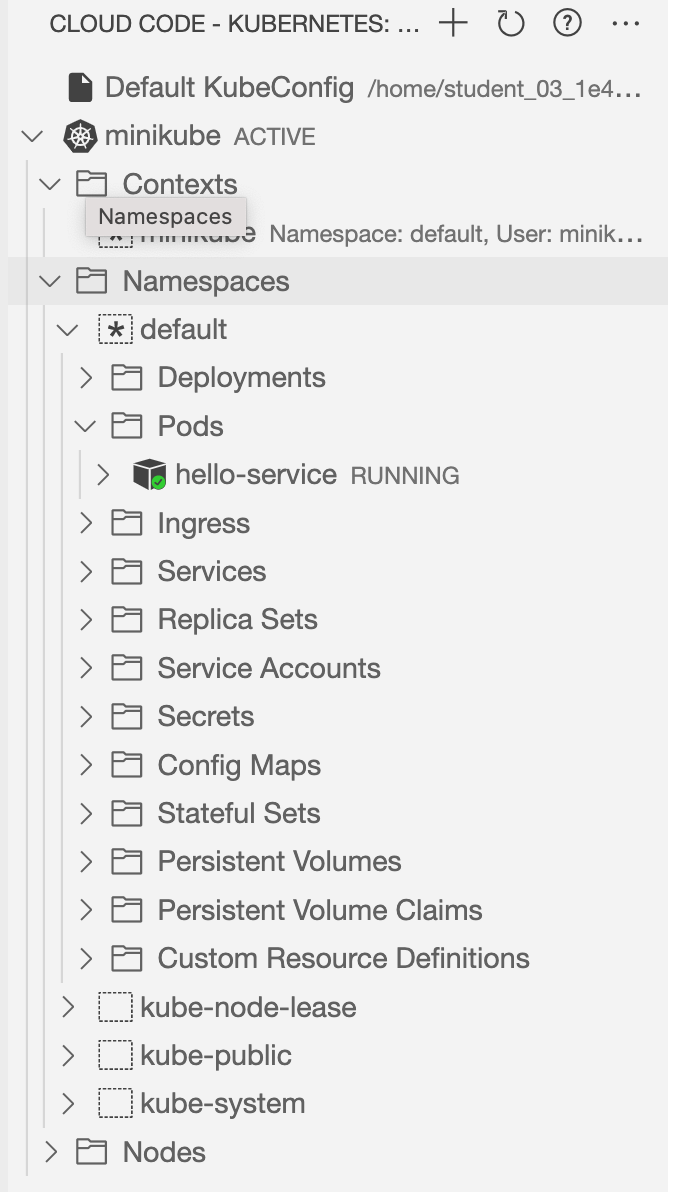The height and width of the screenshot is (1192, 674).
Task: Open the more actions ellipsis menu
Action: click(x=625, y=23)
